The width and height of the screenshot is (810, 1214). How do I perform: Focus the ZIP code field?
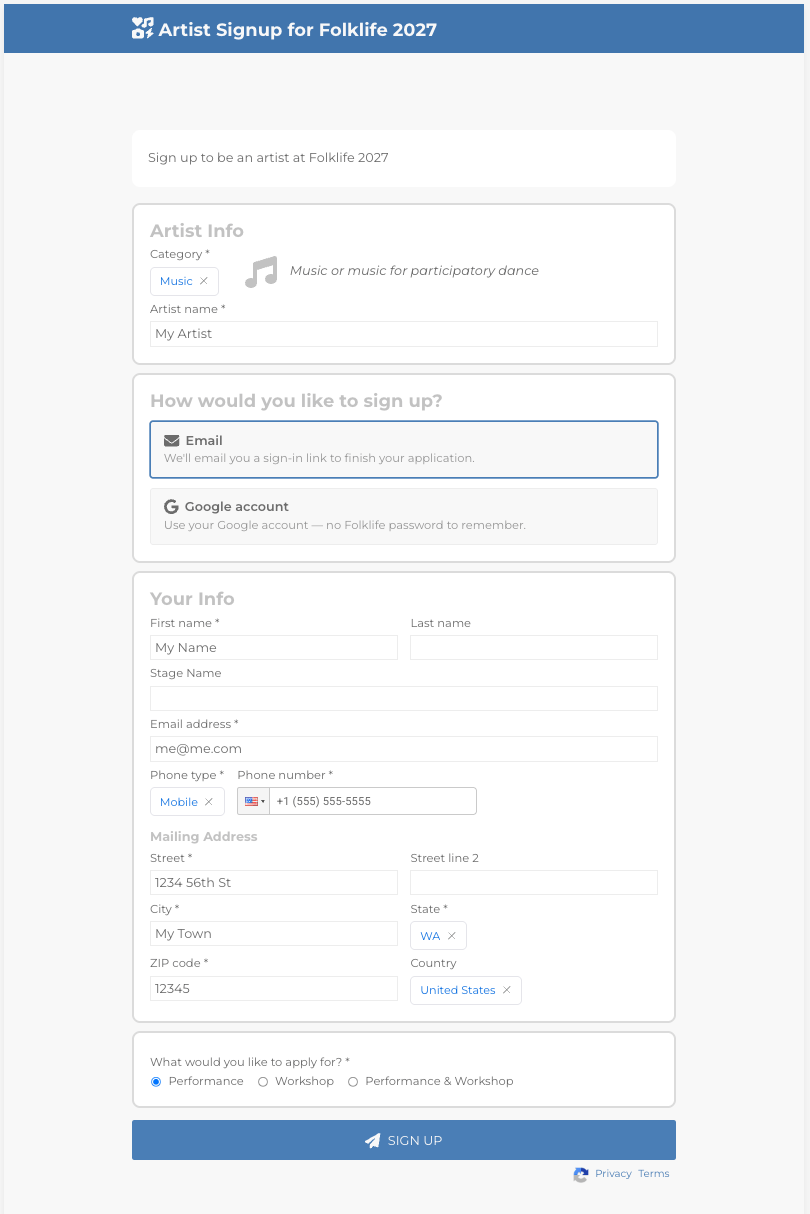tap(274, 988)
